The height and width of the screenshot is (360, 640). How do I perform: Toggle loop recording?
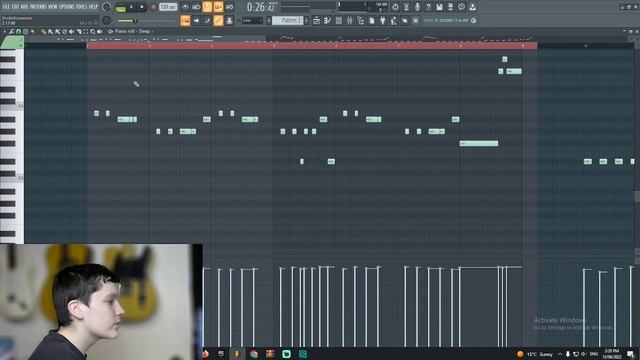point(229,7)
